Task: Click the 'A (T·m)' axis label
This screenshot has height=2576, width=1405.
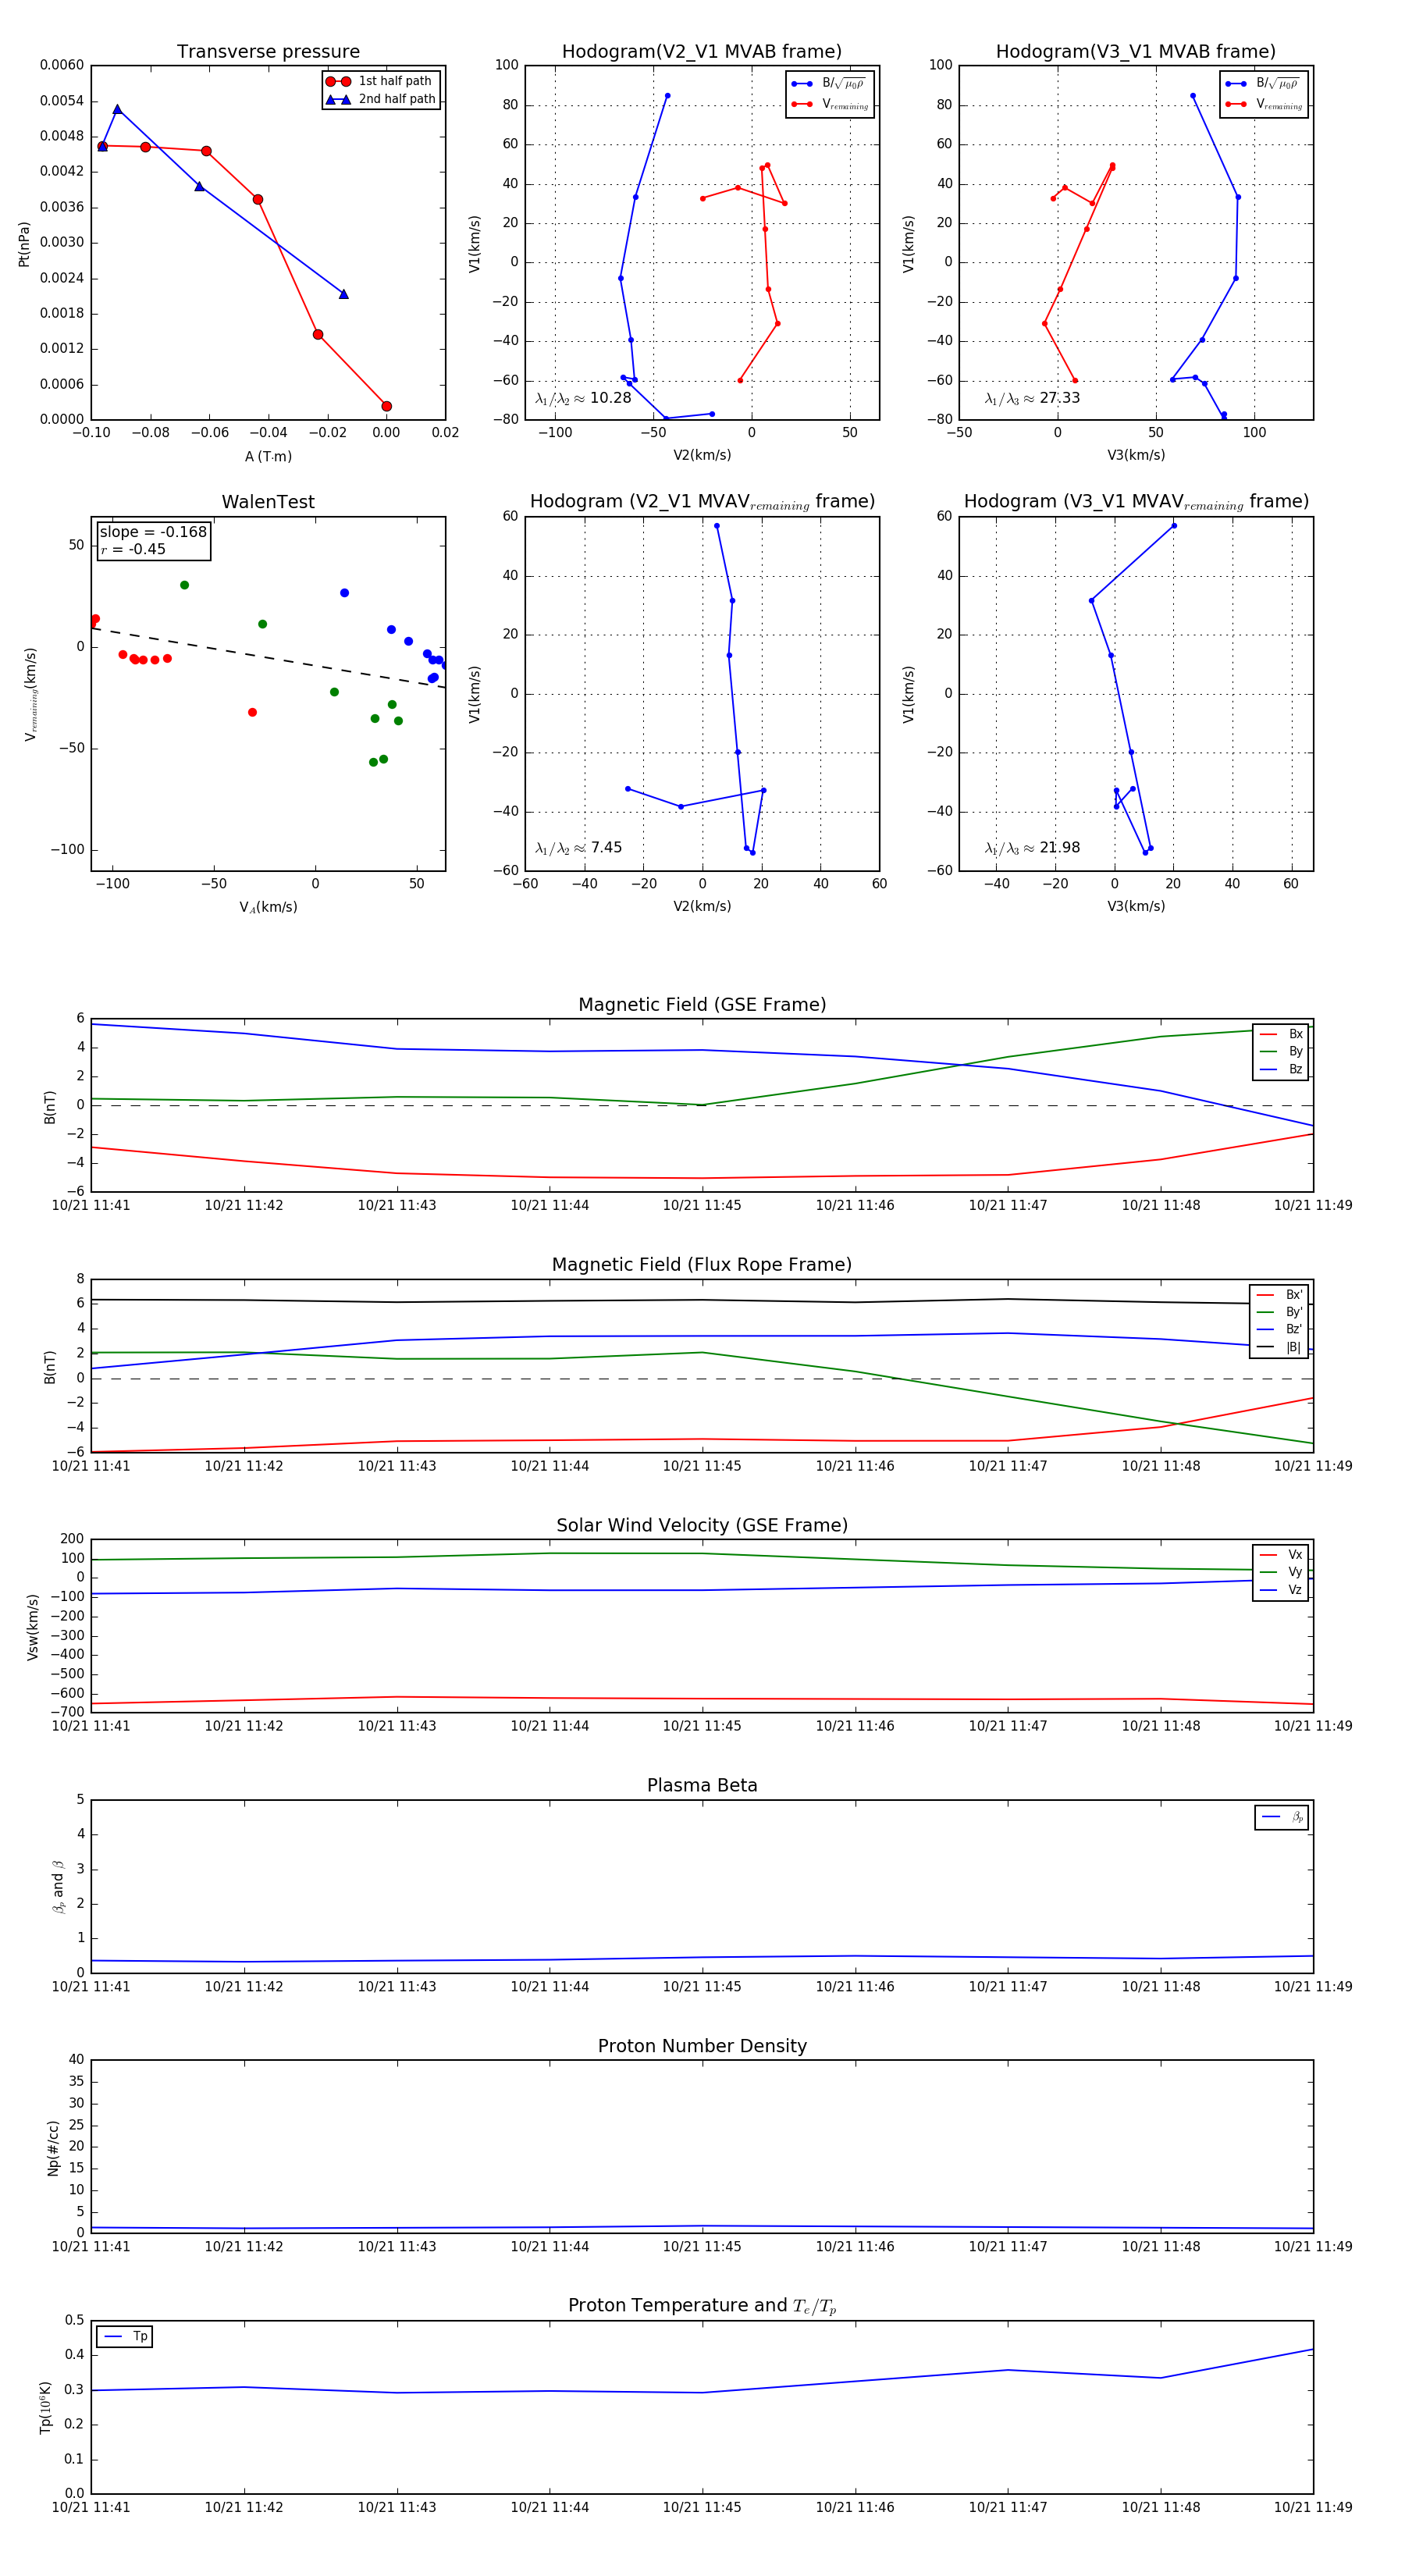Action: tap(268, 457)
